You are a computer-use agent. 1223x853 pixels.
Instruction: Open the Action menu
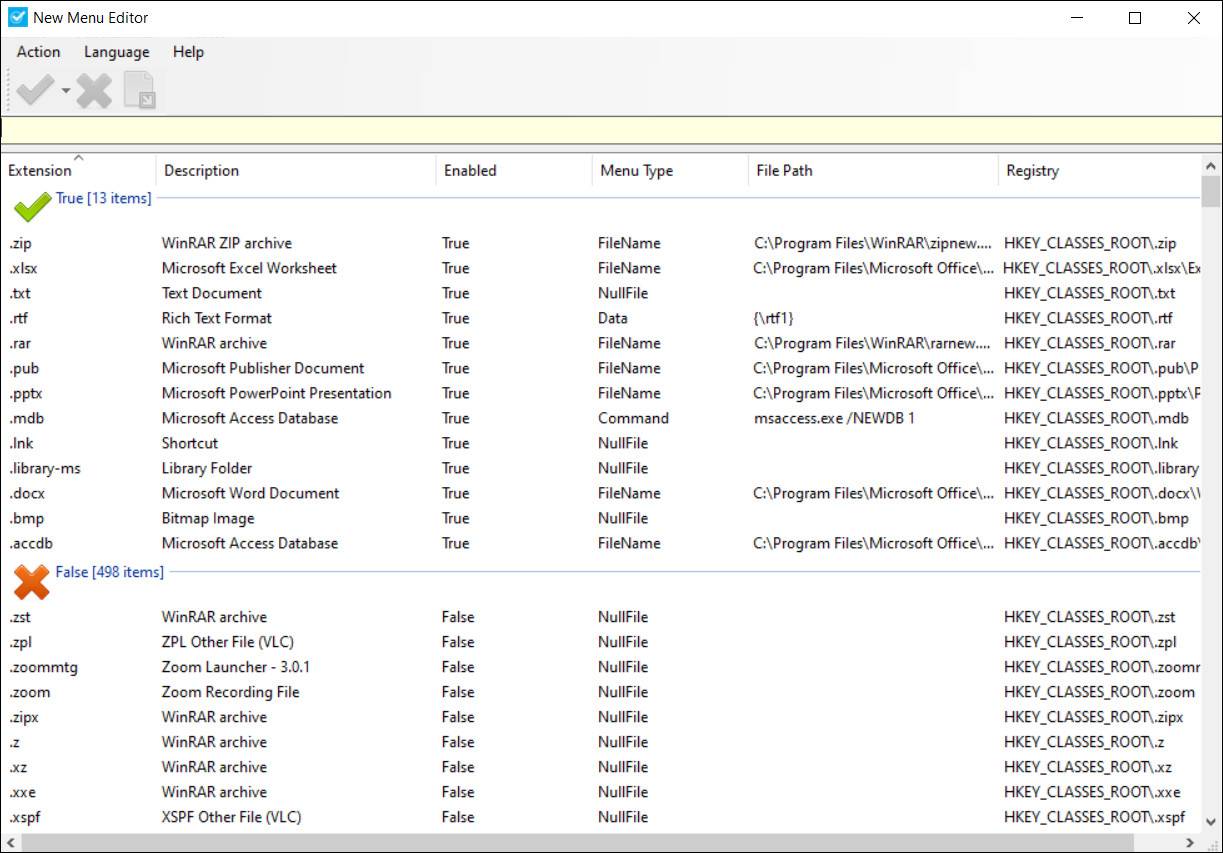pos(37,51)
